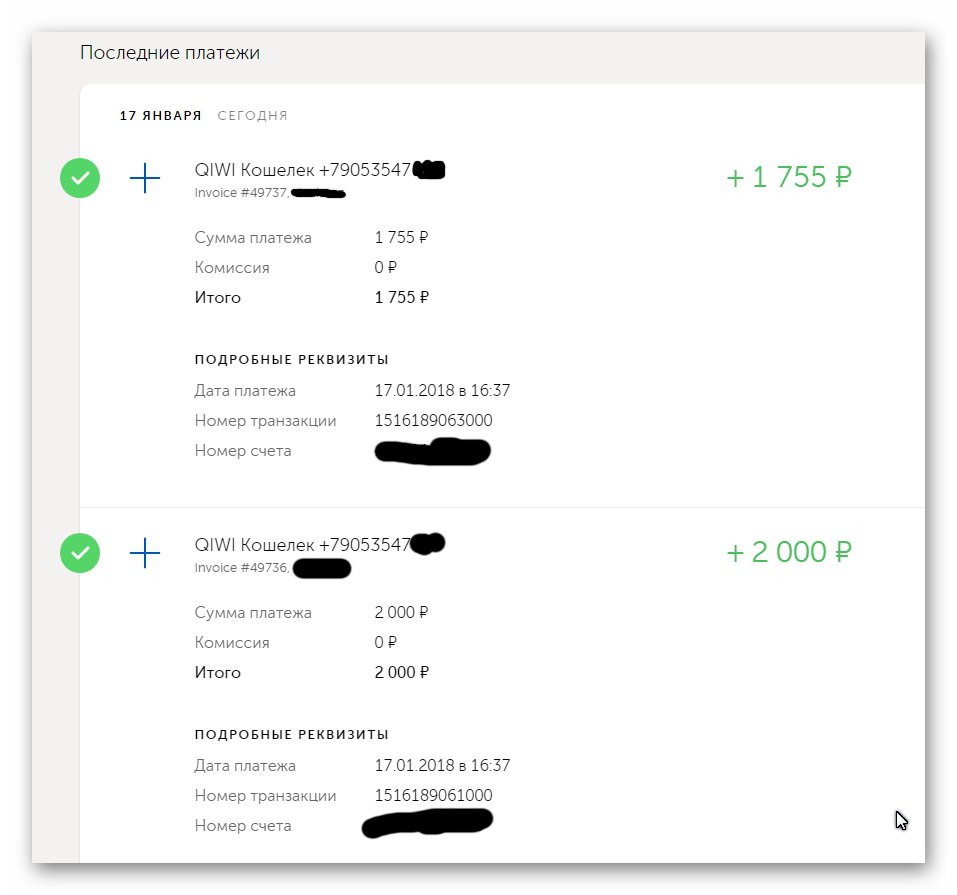Click first payment date 17.01.2018 в 16:37
The height and width of the screenshot is (895, 957).
tap(442, 390)
